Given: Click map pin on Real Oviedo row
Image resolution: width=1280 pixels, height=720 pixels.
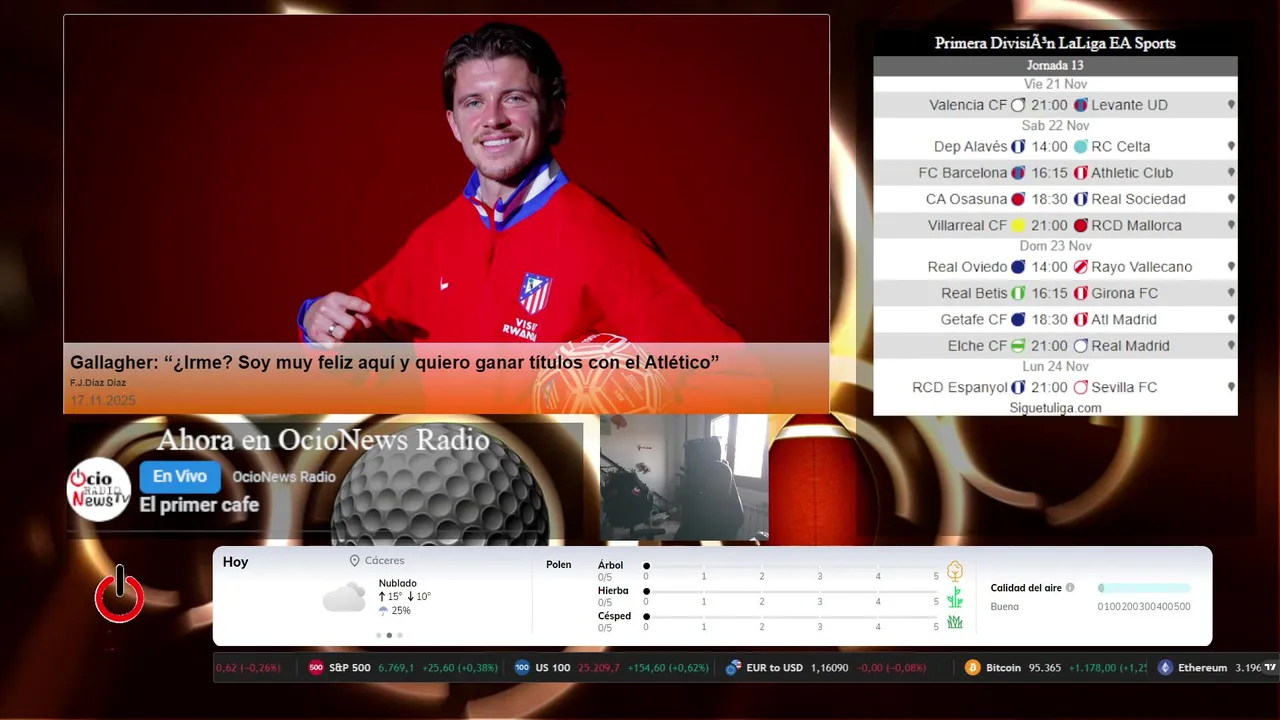Looking at the screenshot, I should (1231, 267).
